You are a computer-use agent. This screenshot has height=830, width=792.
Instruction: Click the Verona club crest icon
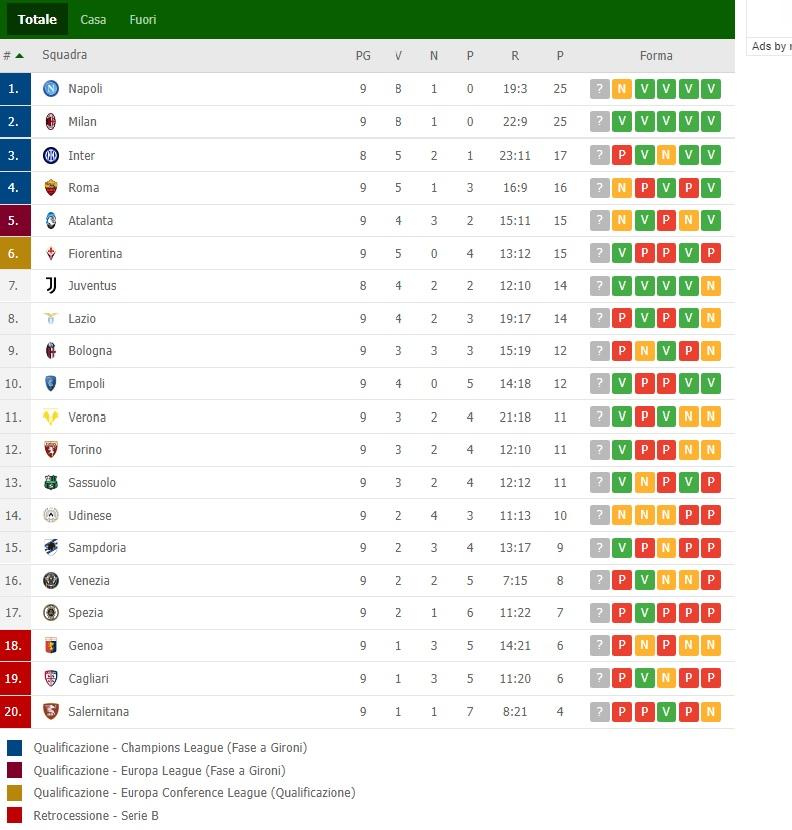(x=51, y=417)
